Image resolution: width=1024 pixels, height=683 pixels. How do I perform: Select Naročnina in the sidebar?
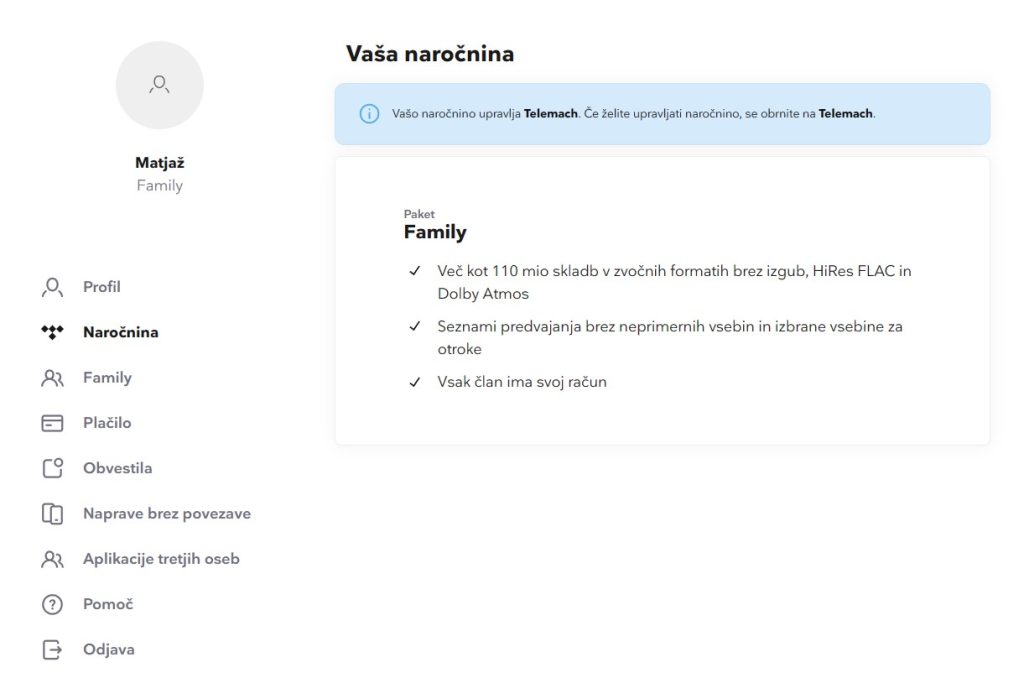120,332
